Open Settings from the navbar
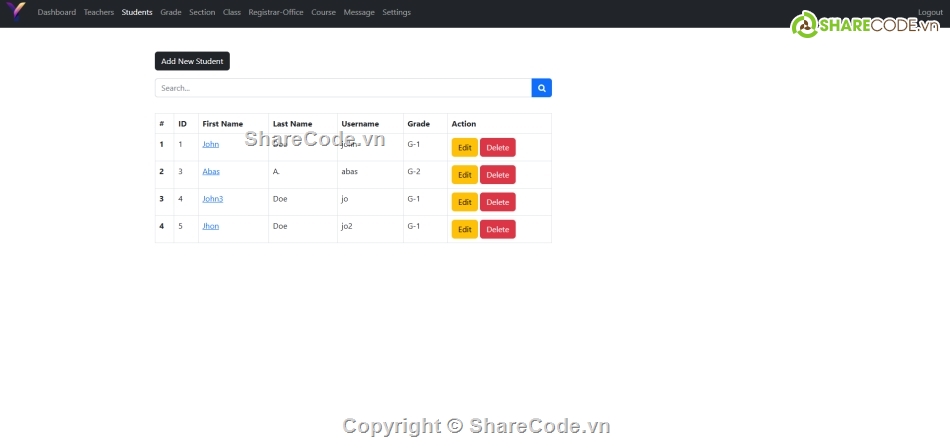The width and height of the screenshot is (950, 448). (x=396, y=13)
